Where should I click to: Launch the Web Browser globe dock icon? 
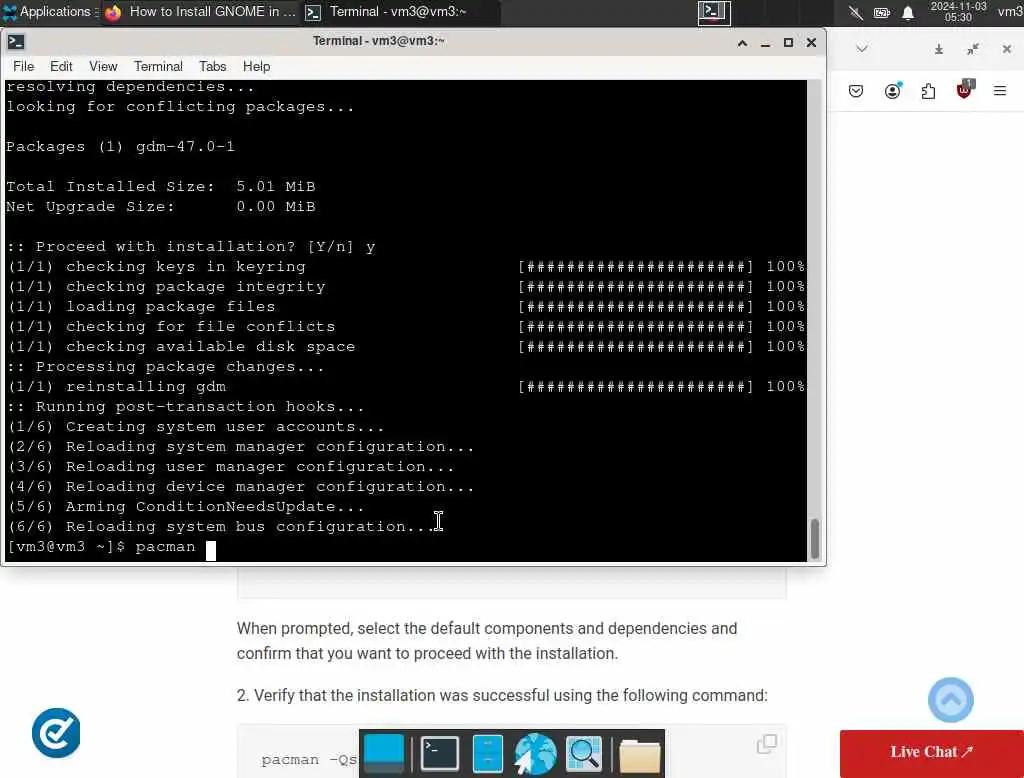pos(535,754)
